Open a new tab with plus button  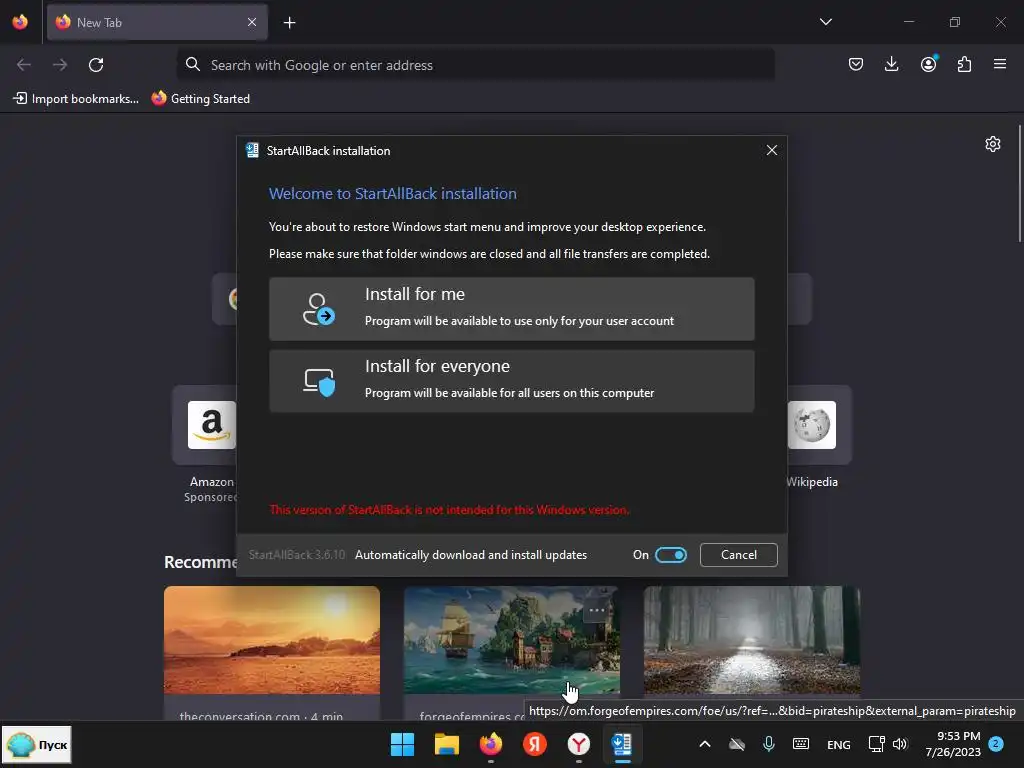pyautogui.click(x=289, y=23)
